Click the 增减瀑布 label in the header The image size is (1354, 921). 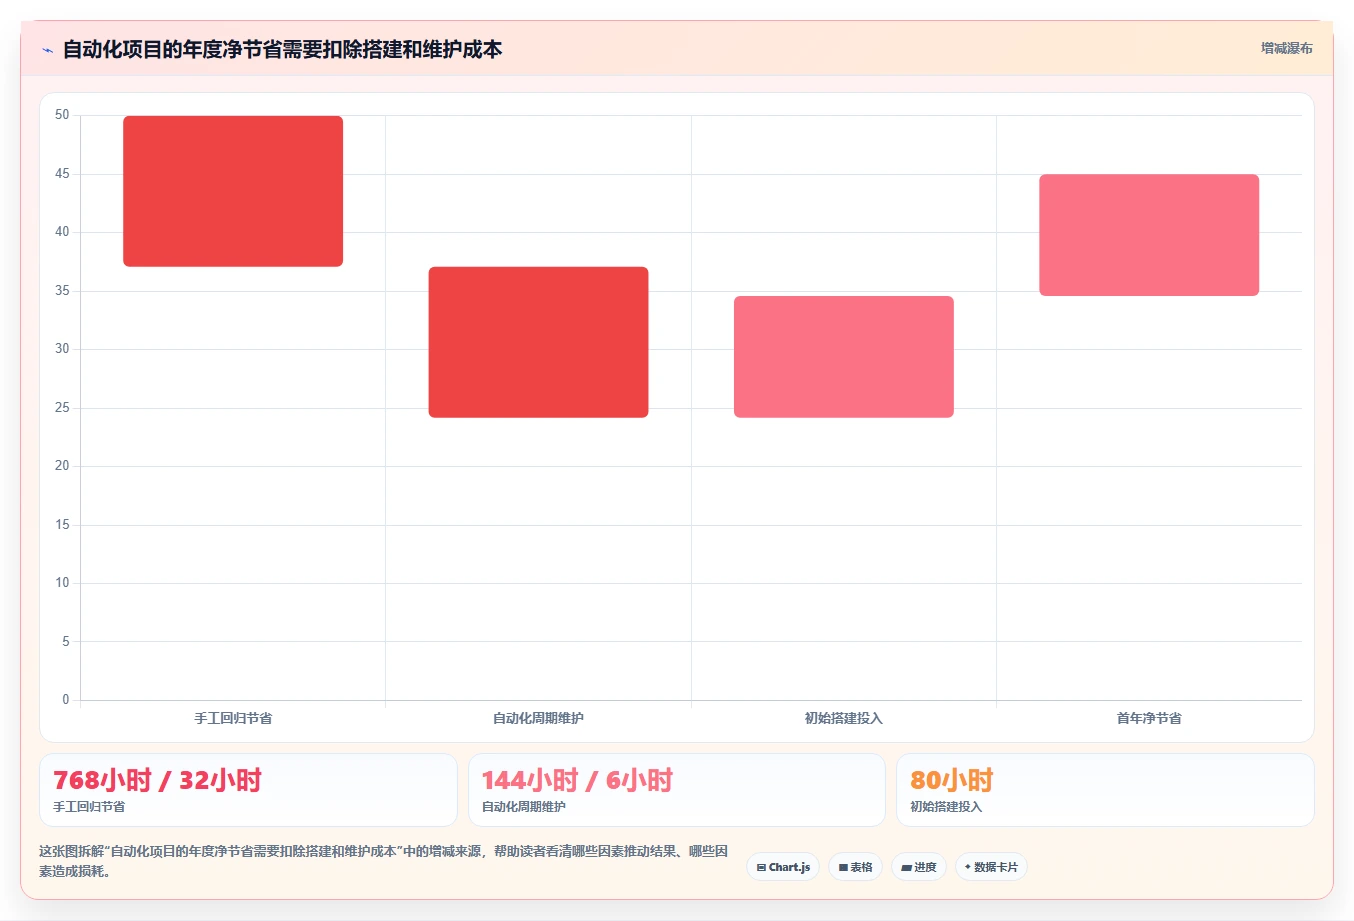(x=1286, y=48)
